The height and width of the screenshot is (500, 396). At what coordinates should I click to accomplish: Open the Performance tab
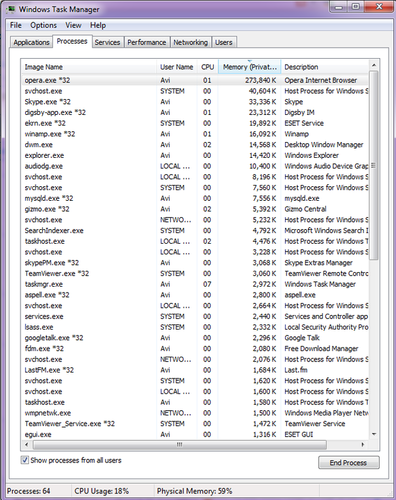pyautogui.click(x=147, y=42)
